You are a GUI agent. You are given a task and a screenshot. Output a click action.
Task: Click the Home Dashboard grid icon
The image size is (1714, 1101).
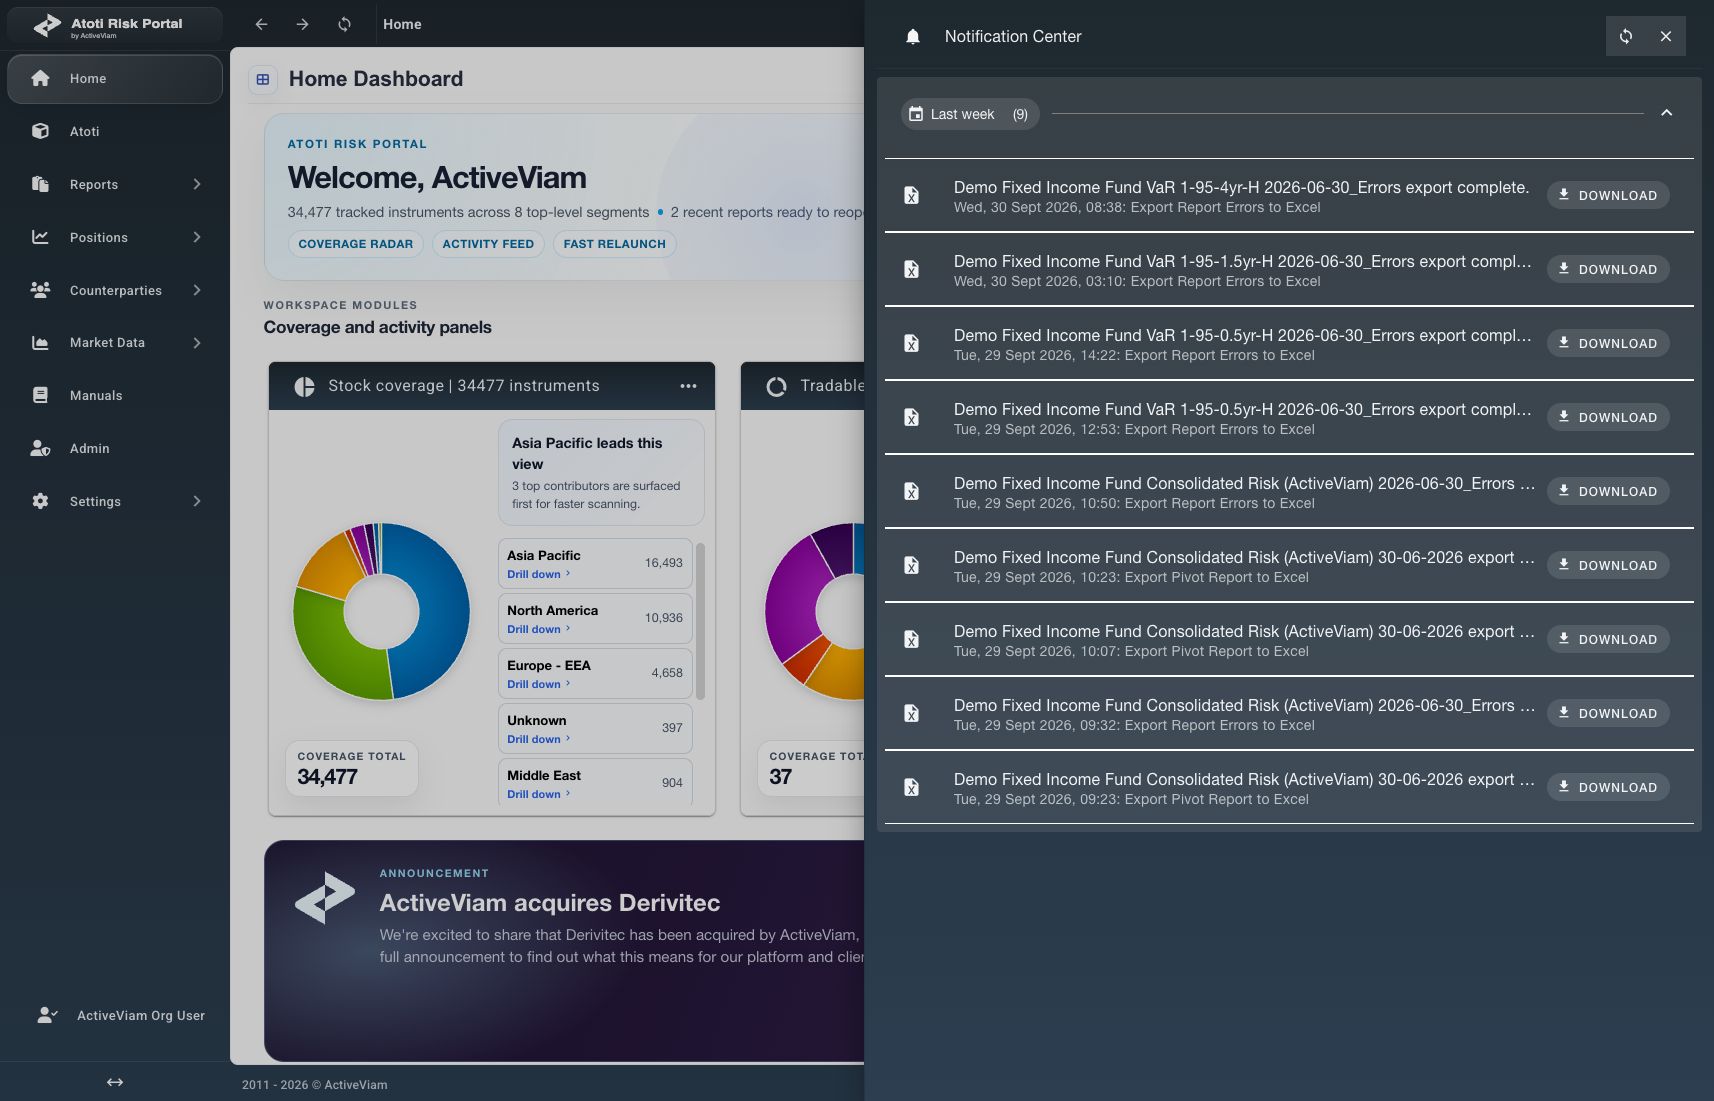tap(263, 79)
